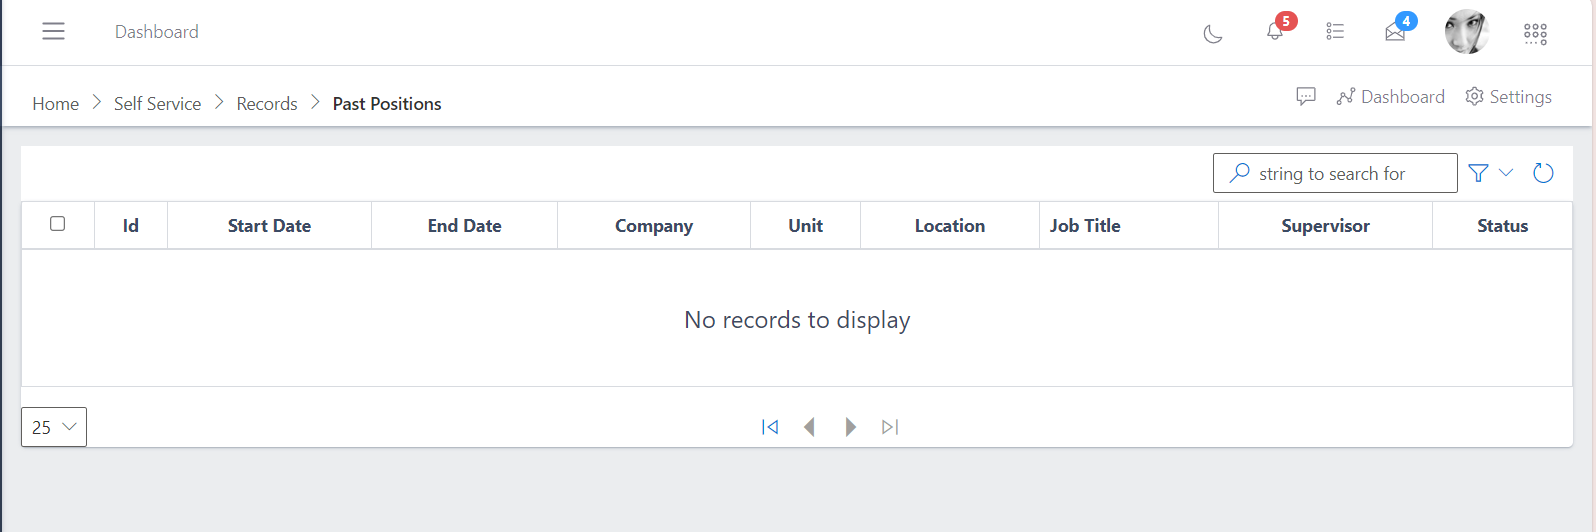
Task: Jump to the first page of results
Action: click(770, 427)
